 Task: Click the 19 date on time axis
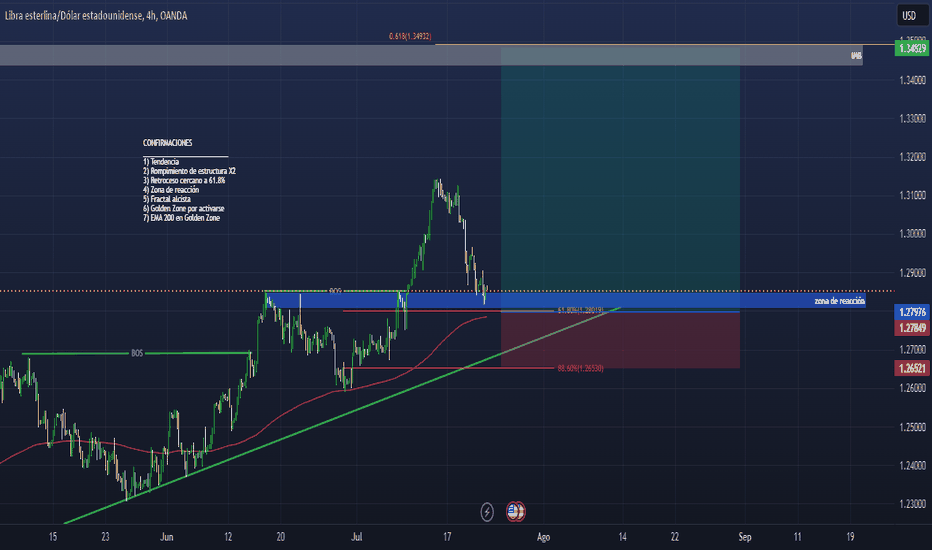[850, 537]
